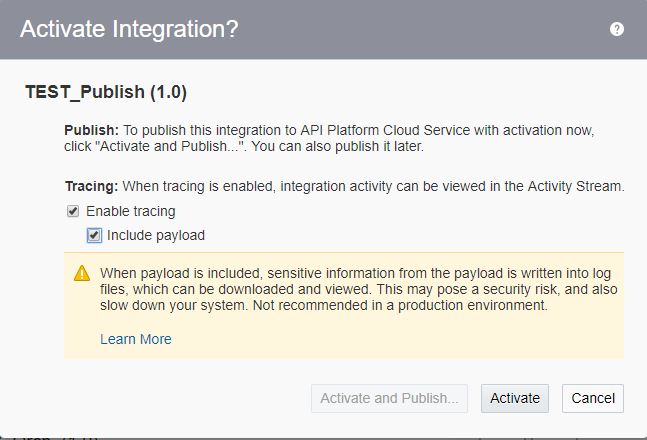The width and height of the screenshot is (647, 440).
Task: Click the bold Tracing: label
Action: coord(92,185)
